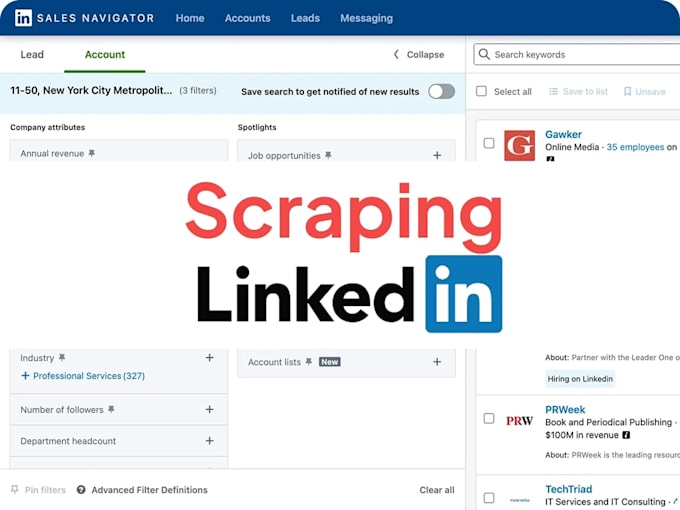The width and height of the screenshot is (680, 510).
Task: Click the plus icon before Professional Services
Action: click(x=25, y=376)
